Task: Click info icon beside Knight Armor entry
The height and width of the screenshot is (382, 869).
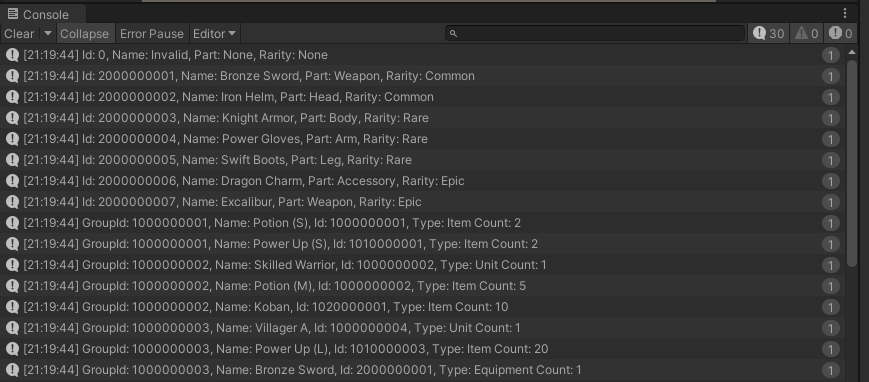Action: click(12, 118)
